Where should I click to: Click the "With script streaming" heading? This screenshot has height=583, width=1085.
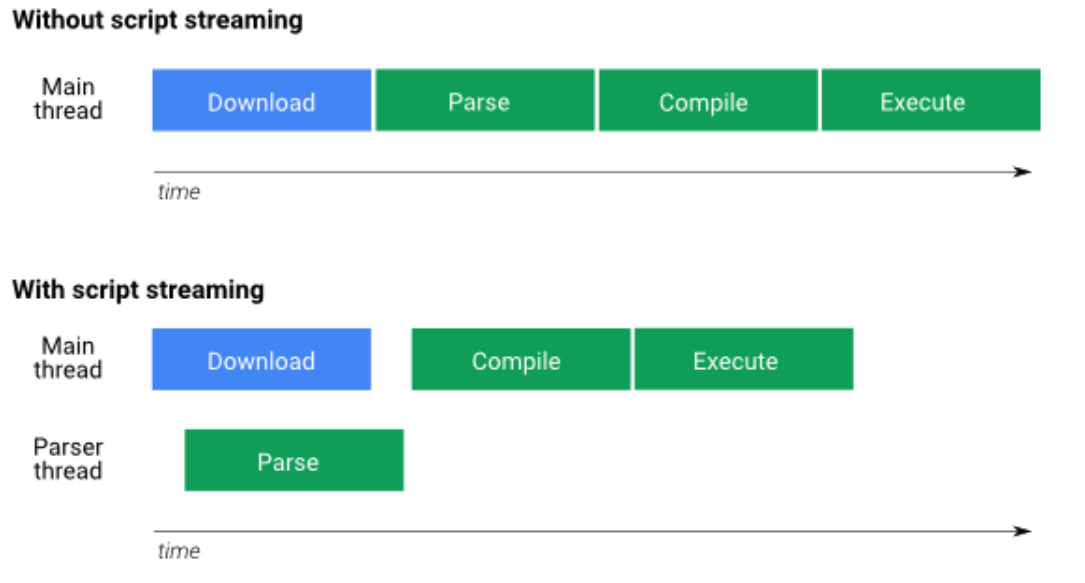tap(138, 290)
